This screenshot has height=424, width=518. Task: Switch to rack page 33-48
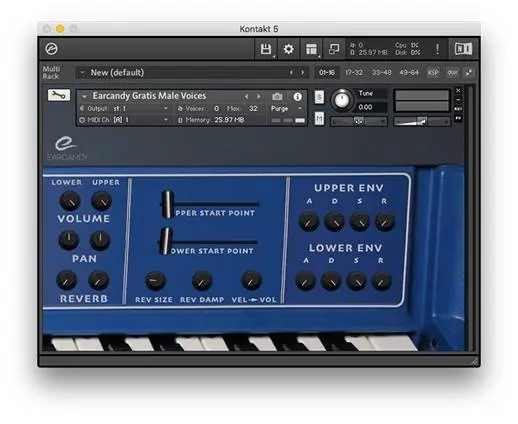(x=381, y=72)
